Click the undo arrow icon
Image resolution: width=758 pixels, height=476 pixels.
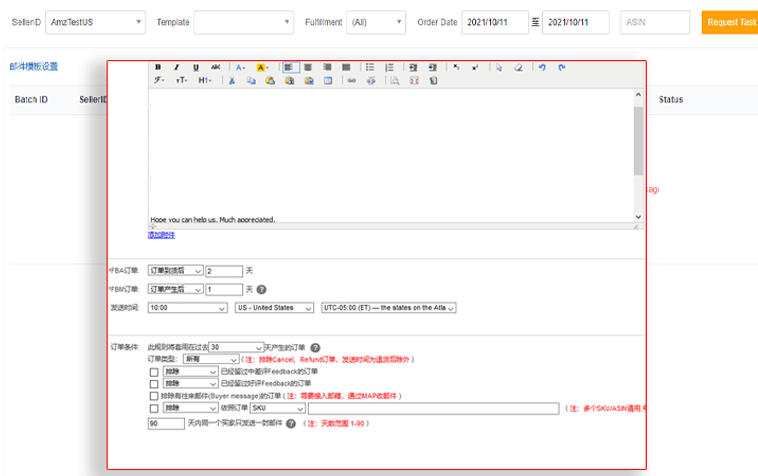click(542, 67)
